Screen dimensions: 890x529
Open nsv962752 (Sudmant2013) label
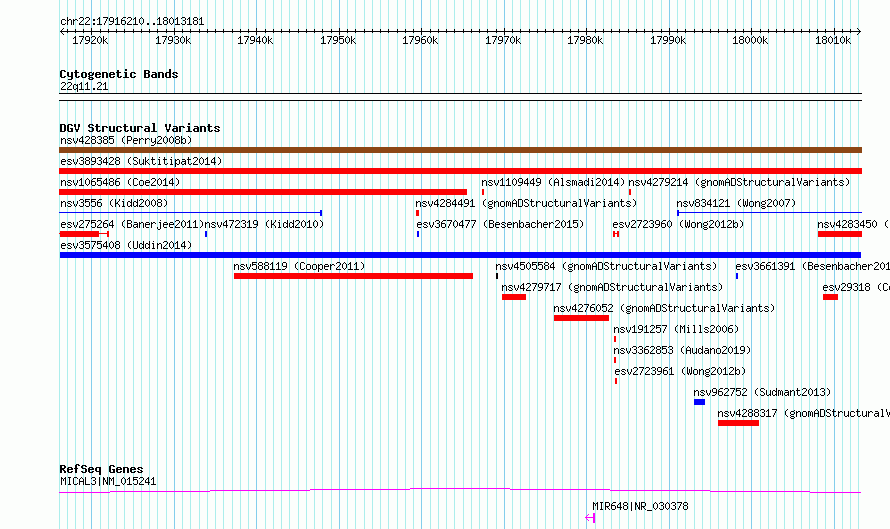[762, 392]
